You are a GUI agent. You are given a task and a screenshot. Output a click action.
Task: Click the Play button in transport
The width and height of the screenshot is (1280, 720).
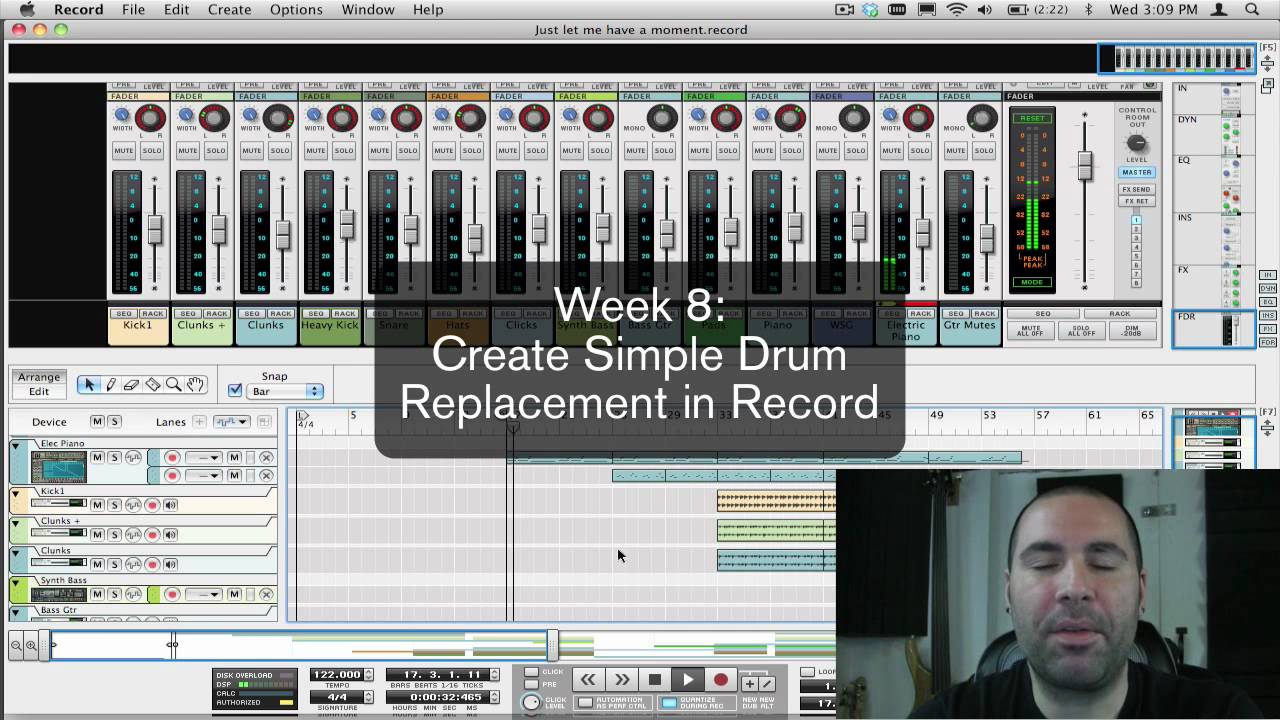click(x=688, y=680)
